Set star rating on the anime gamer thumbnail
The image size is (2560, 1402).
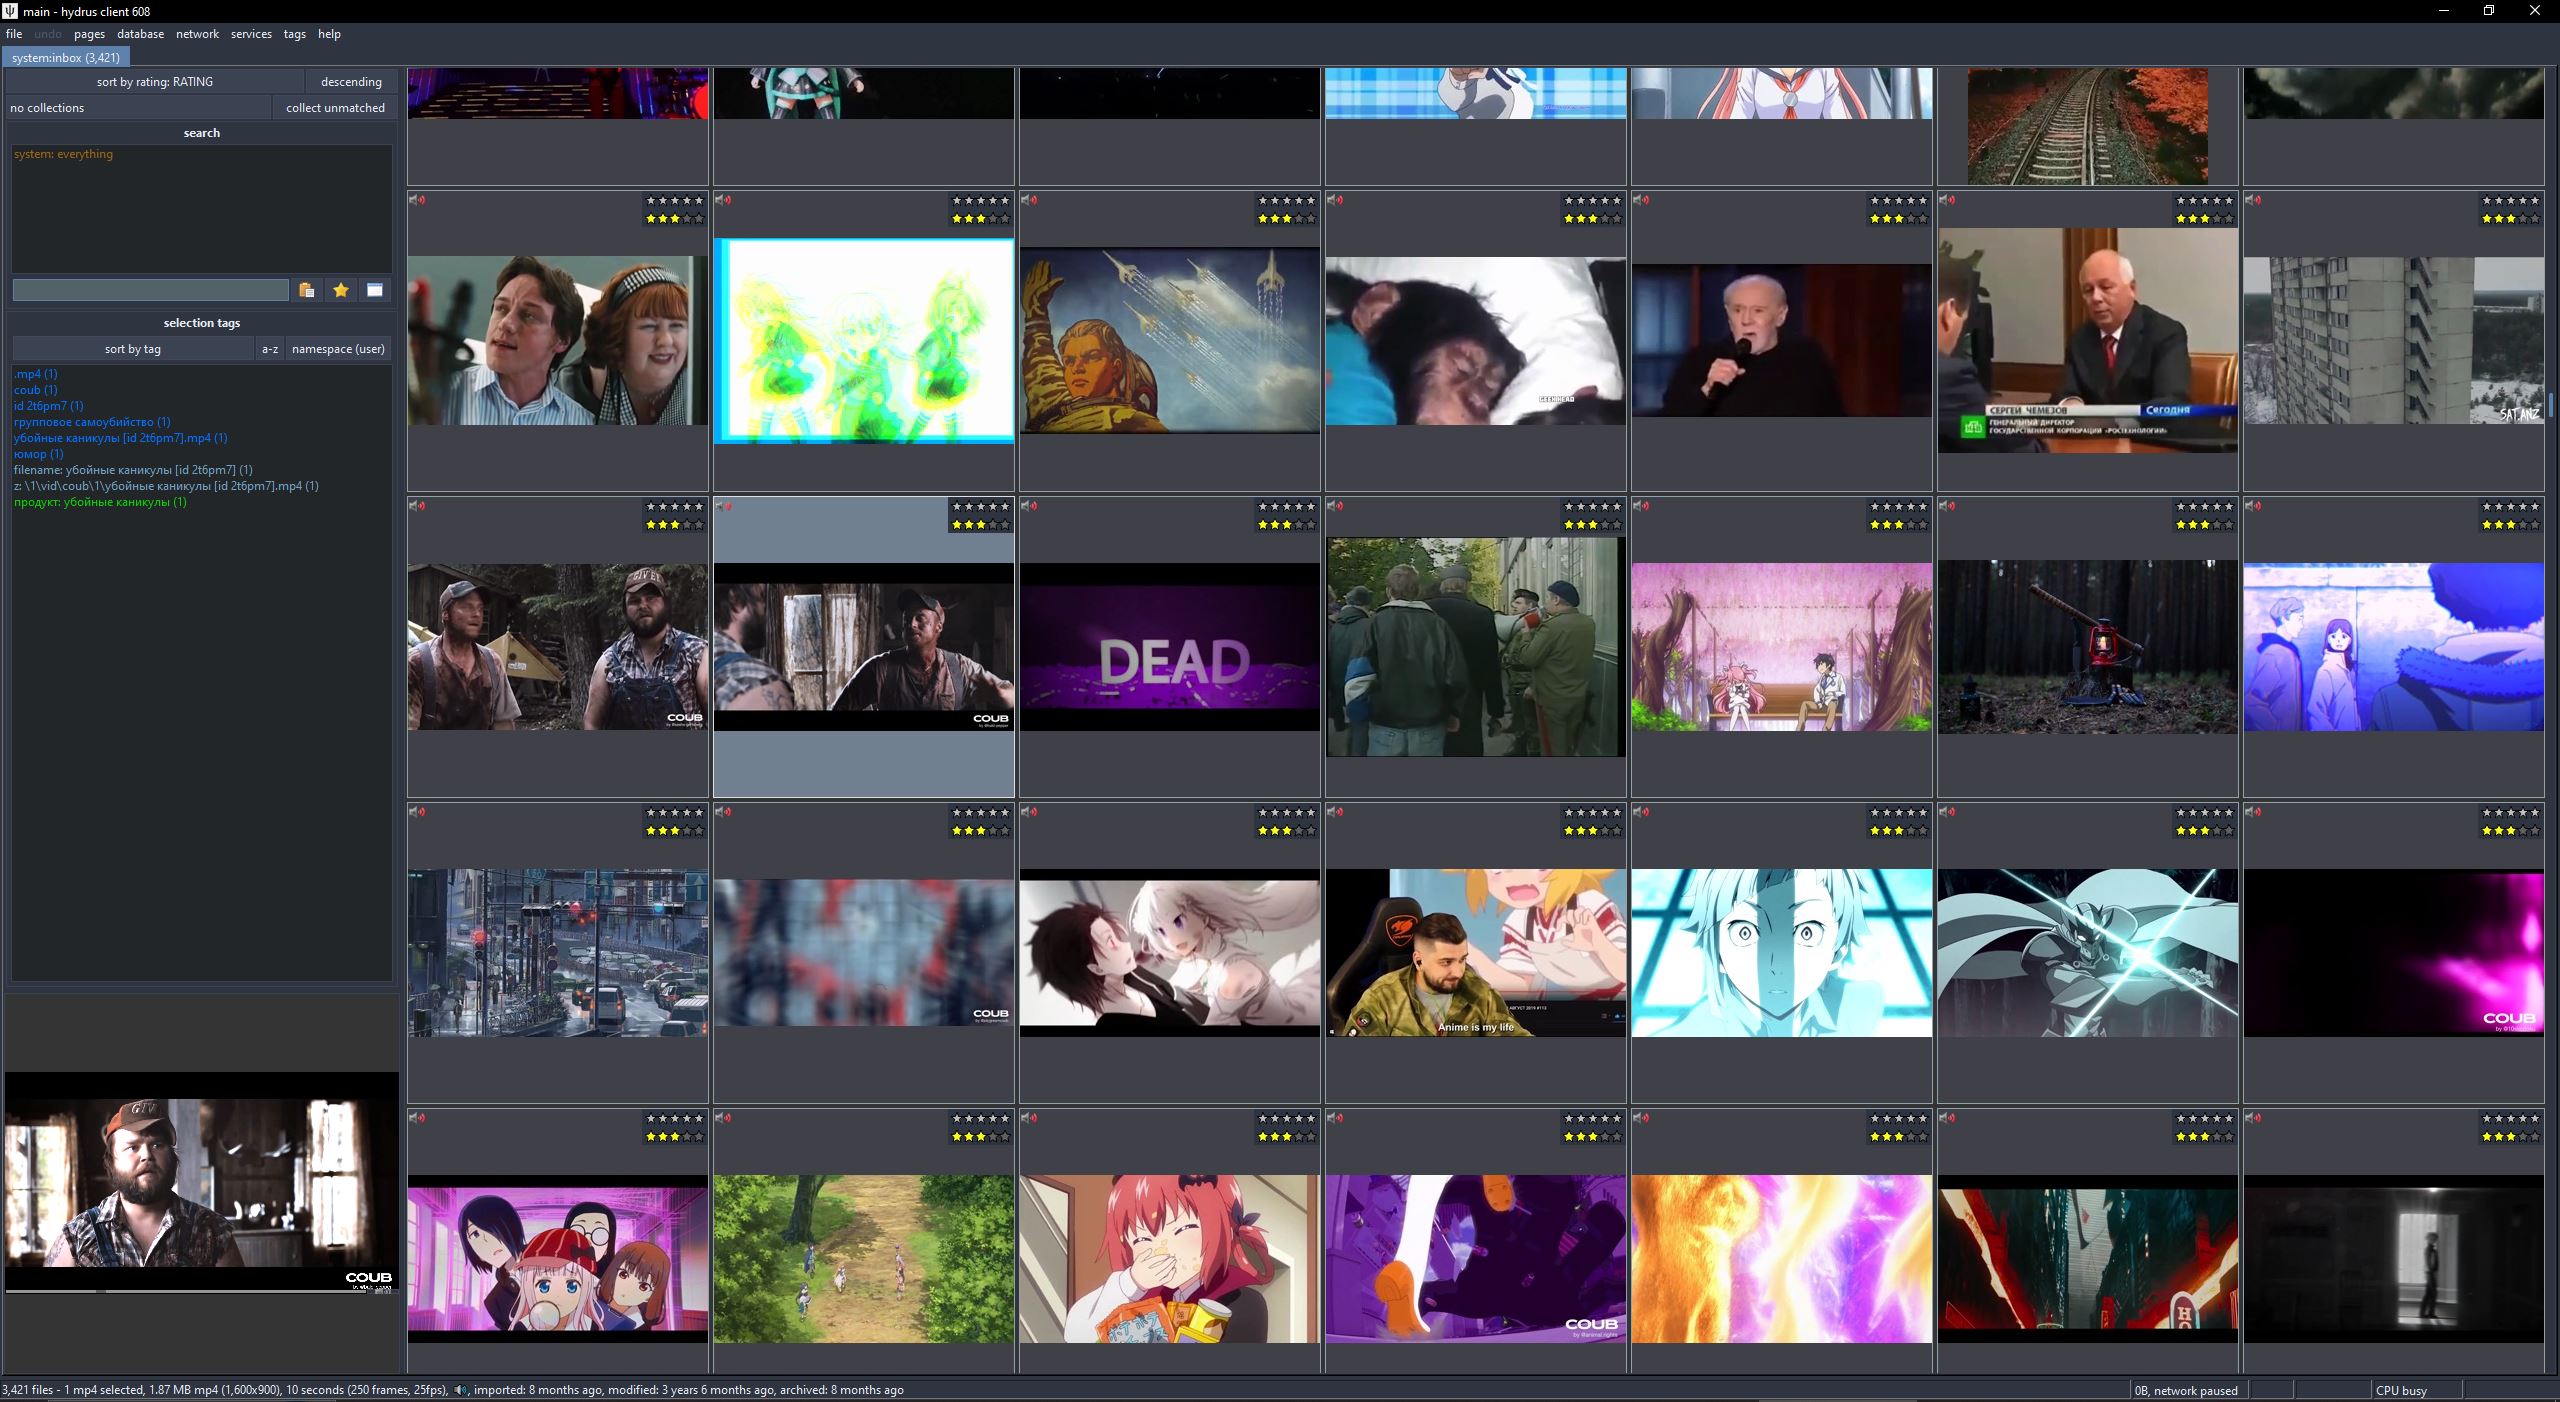tap(1592, 831)
